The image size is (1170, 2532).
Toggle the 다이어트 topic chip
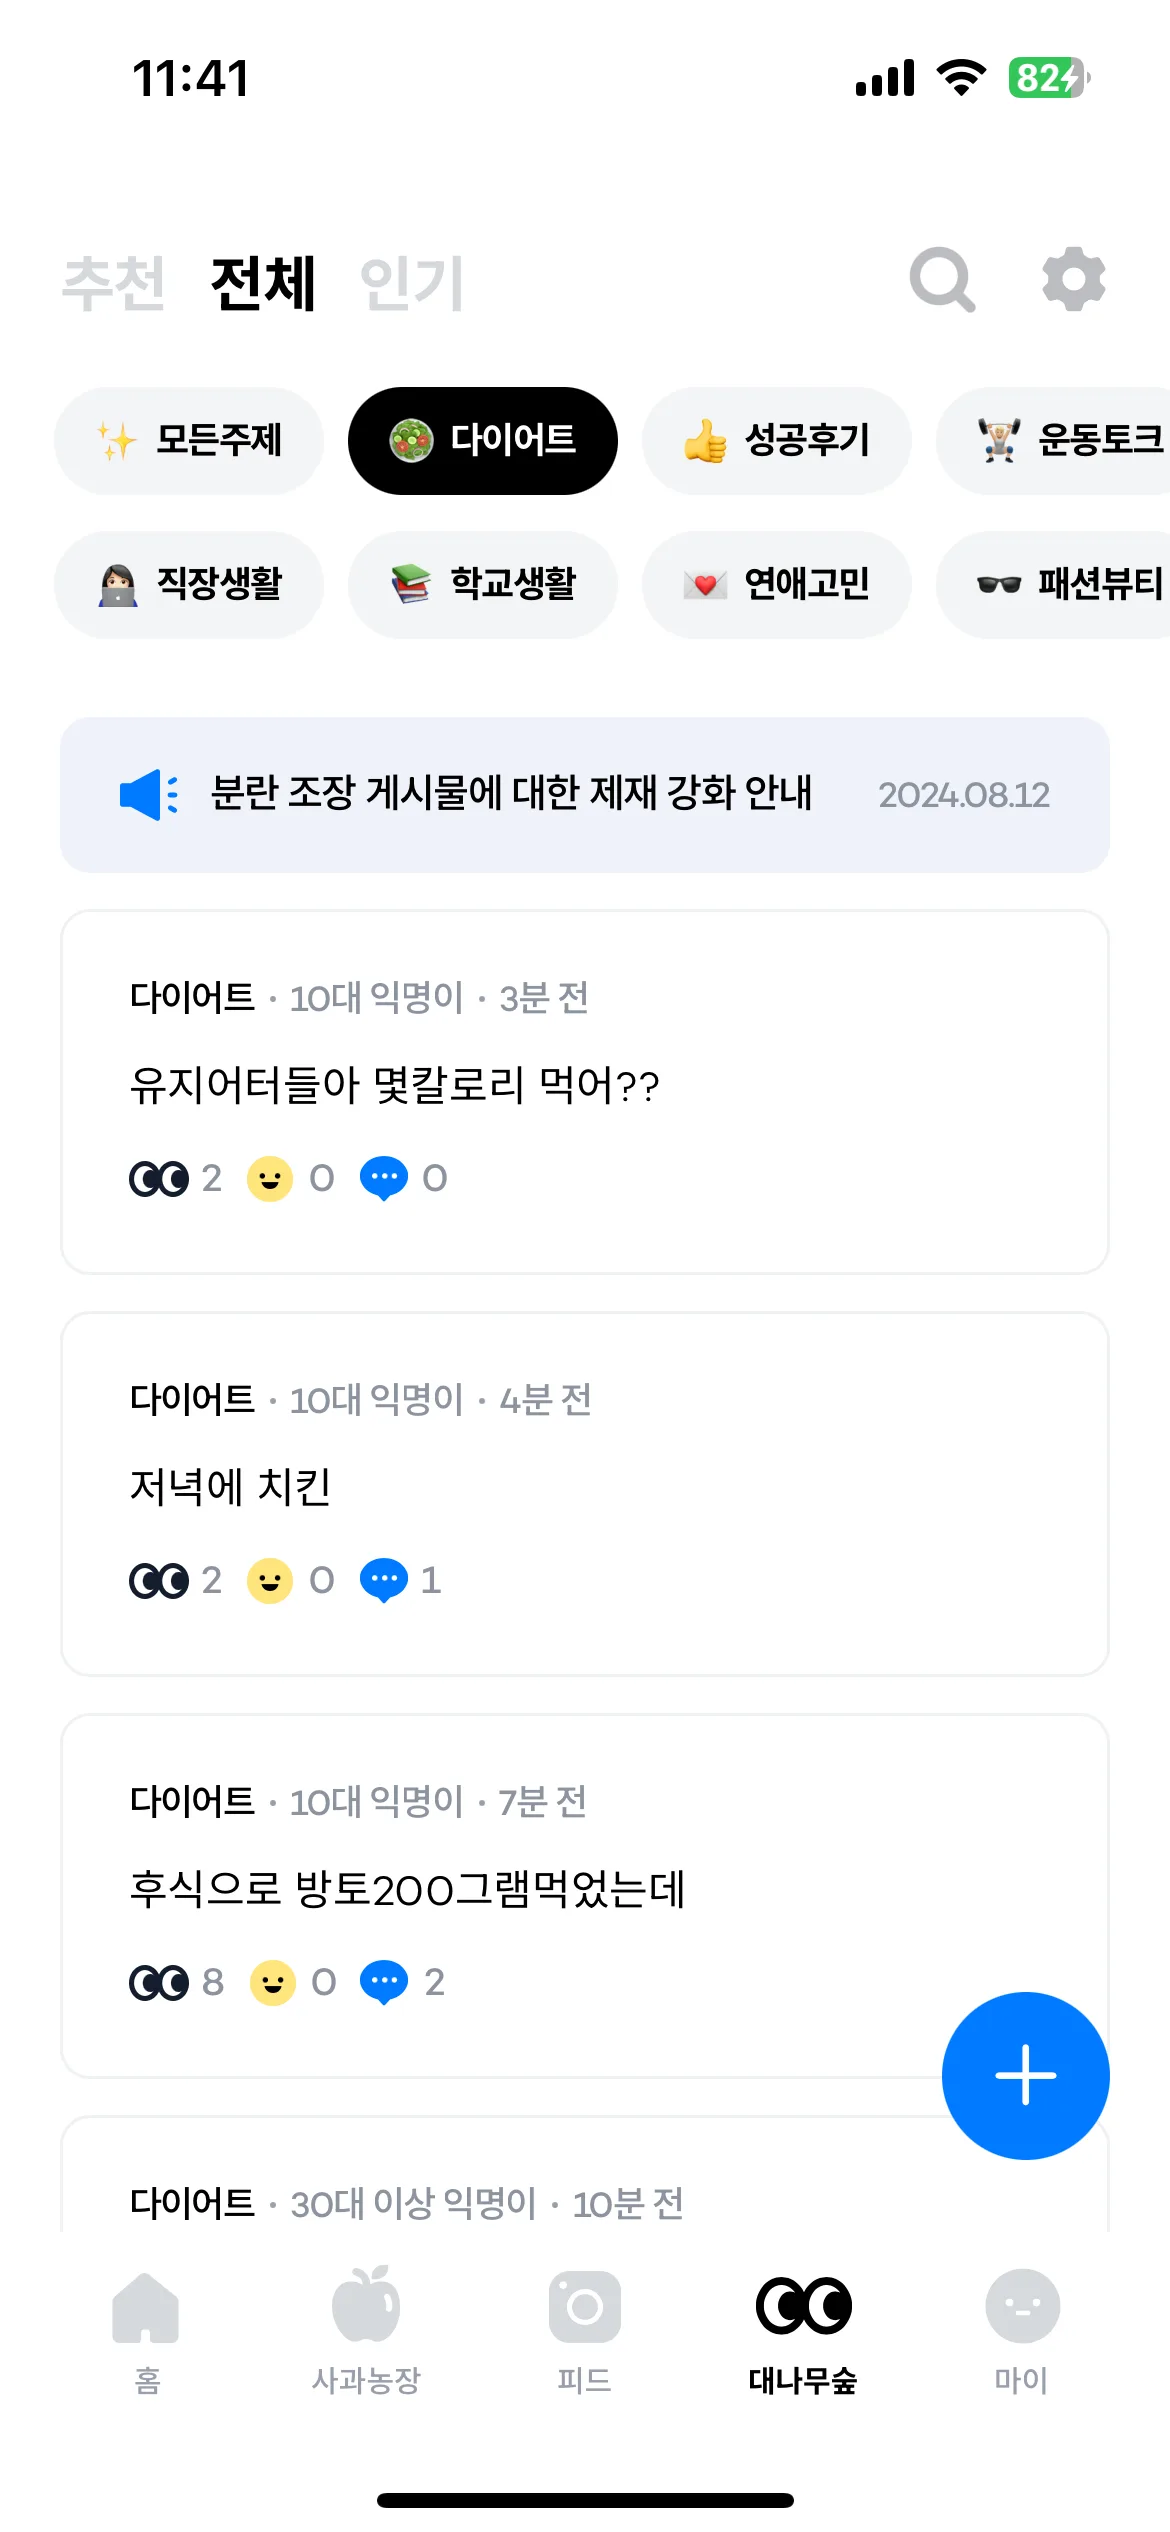[483, 441]
